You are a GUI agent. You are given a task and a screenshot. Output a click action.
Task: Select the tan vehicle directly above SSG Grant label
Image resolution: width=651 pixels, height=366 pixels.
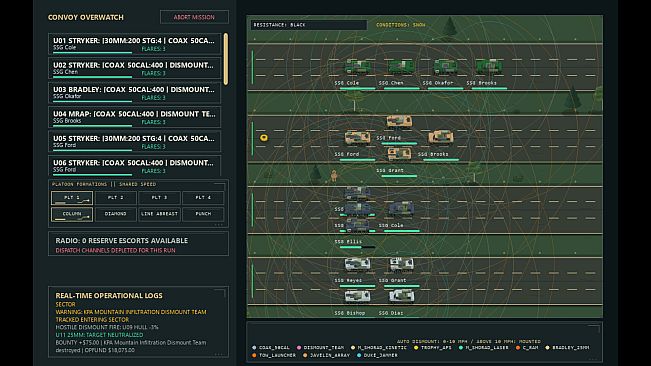tap(399, 154)
